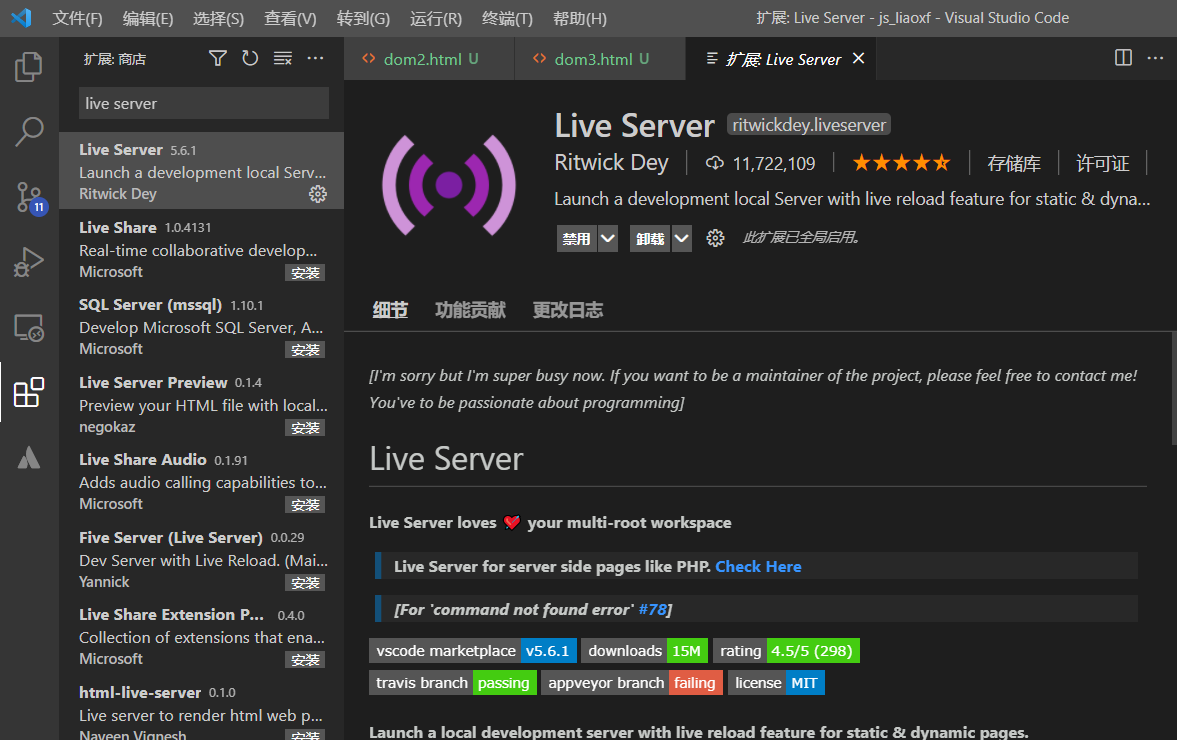Refresh the extensions list
The image size is (1177, 740).
[250, 59]
